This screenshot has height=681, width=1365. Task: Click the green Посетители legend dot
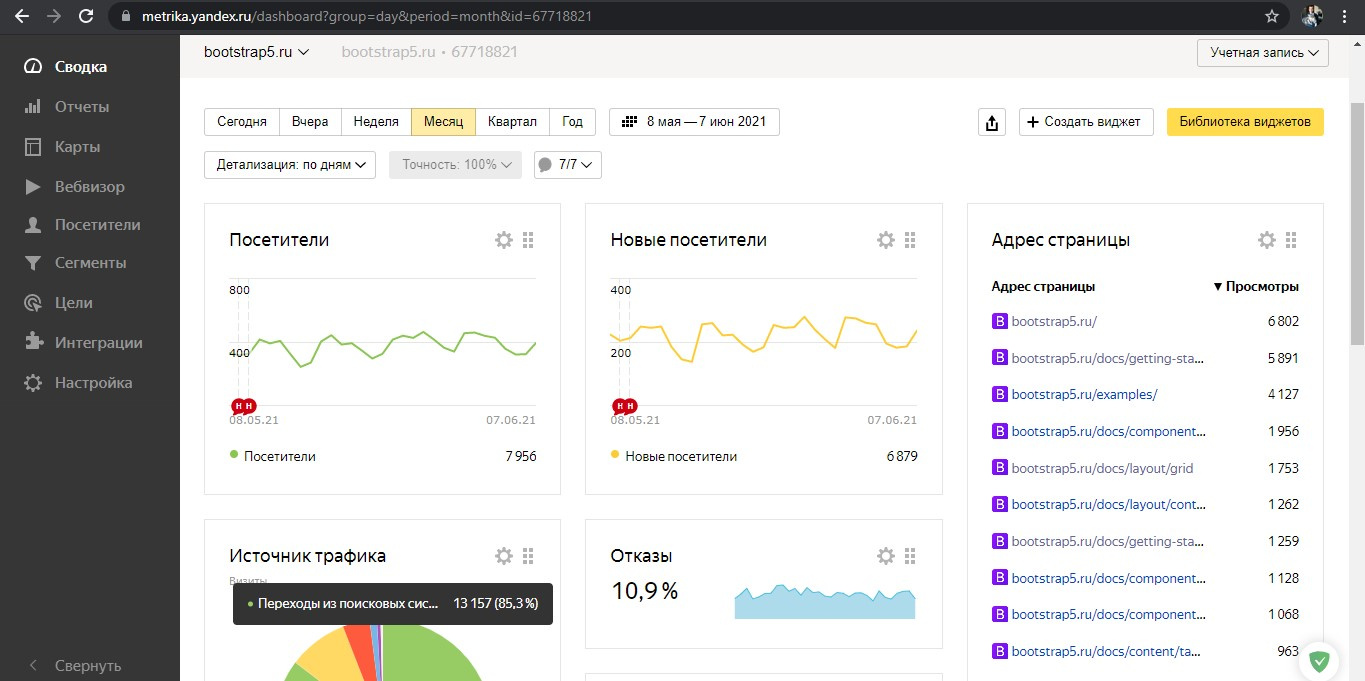click(234, 455)
